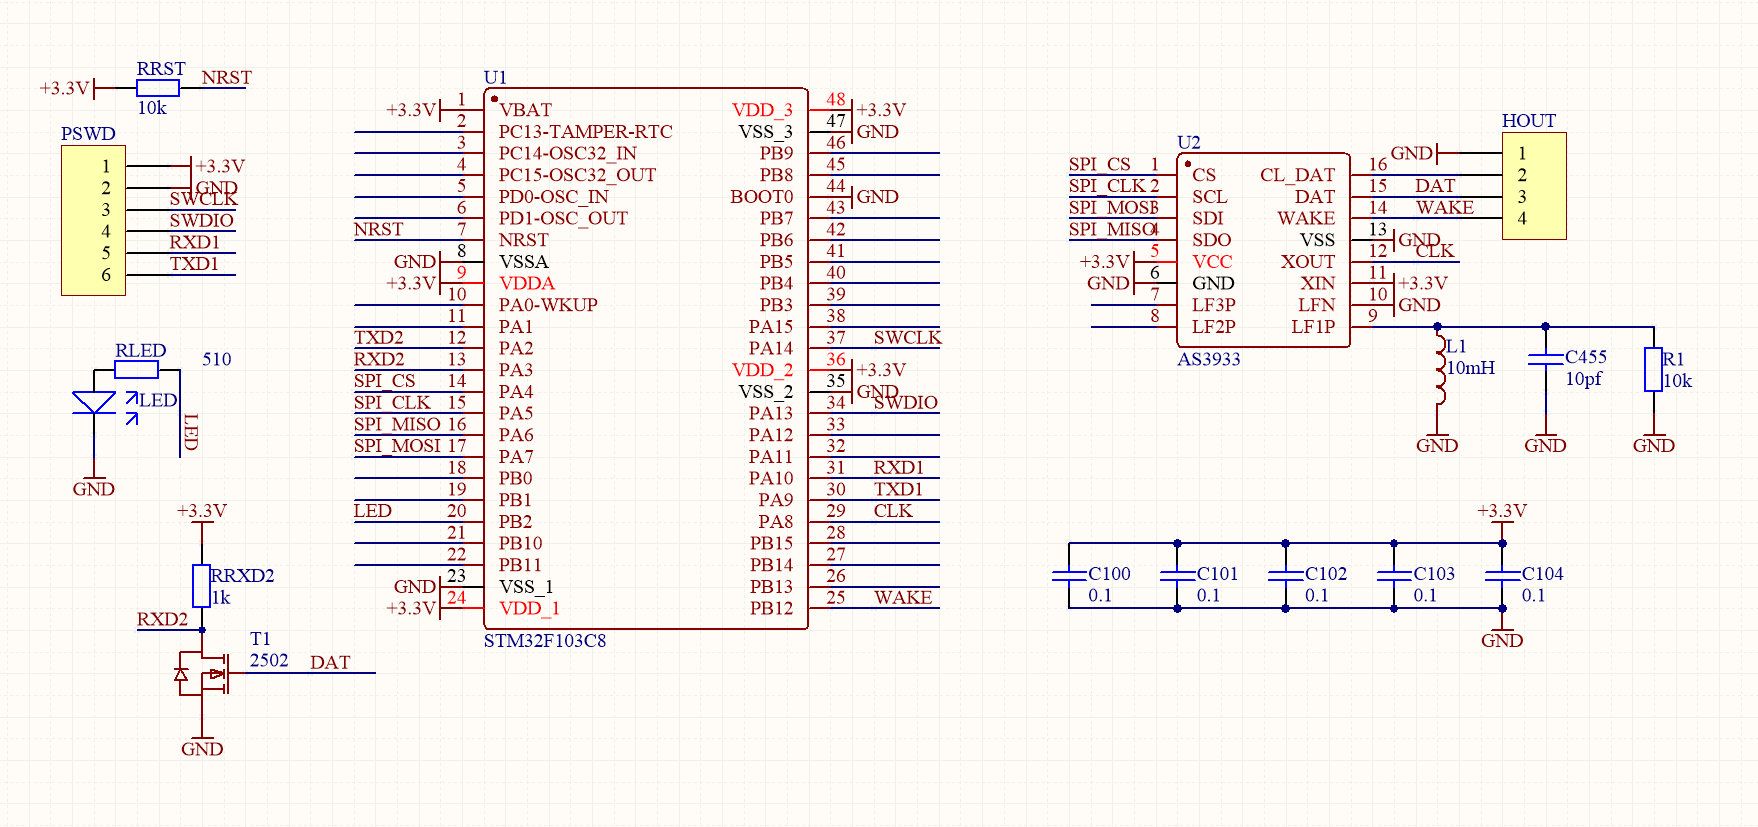Viewport: 1758px width, 827px height.
Task: Select the T1 2502 MOSFET symbol
Action: [202, 674]
